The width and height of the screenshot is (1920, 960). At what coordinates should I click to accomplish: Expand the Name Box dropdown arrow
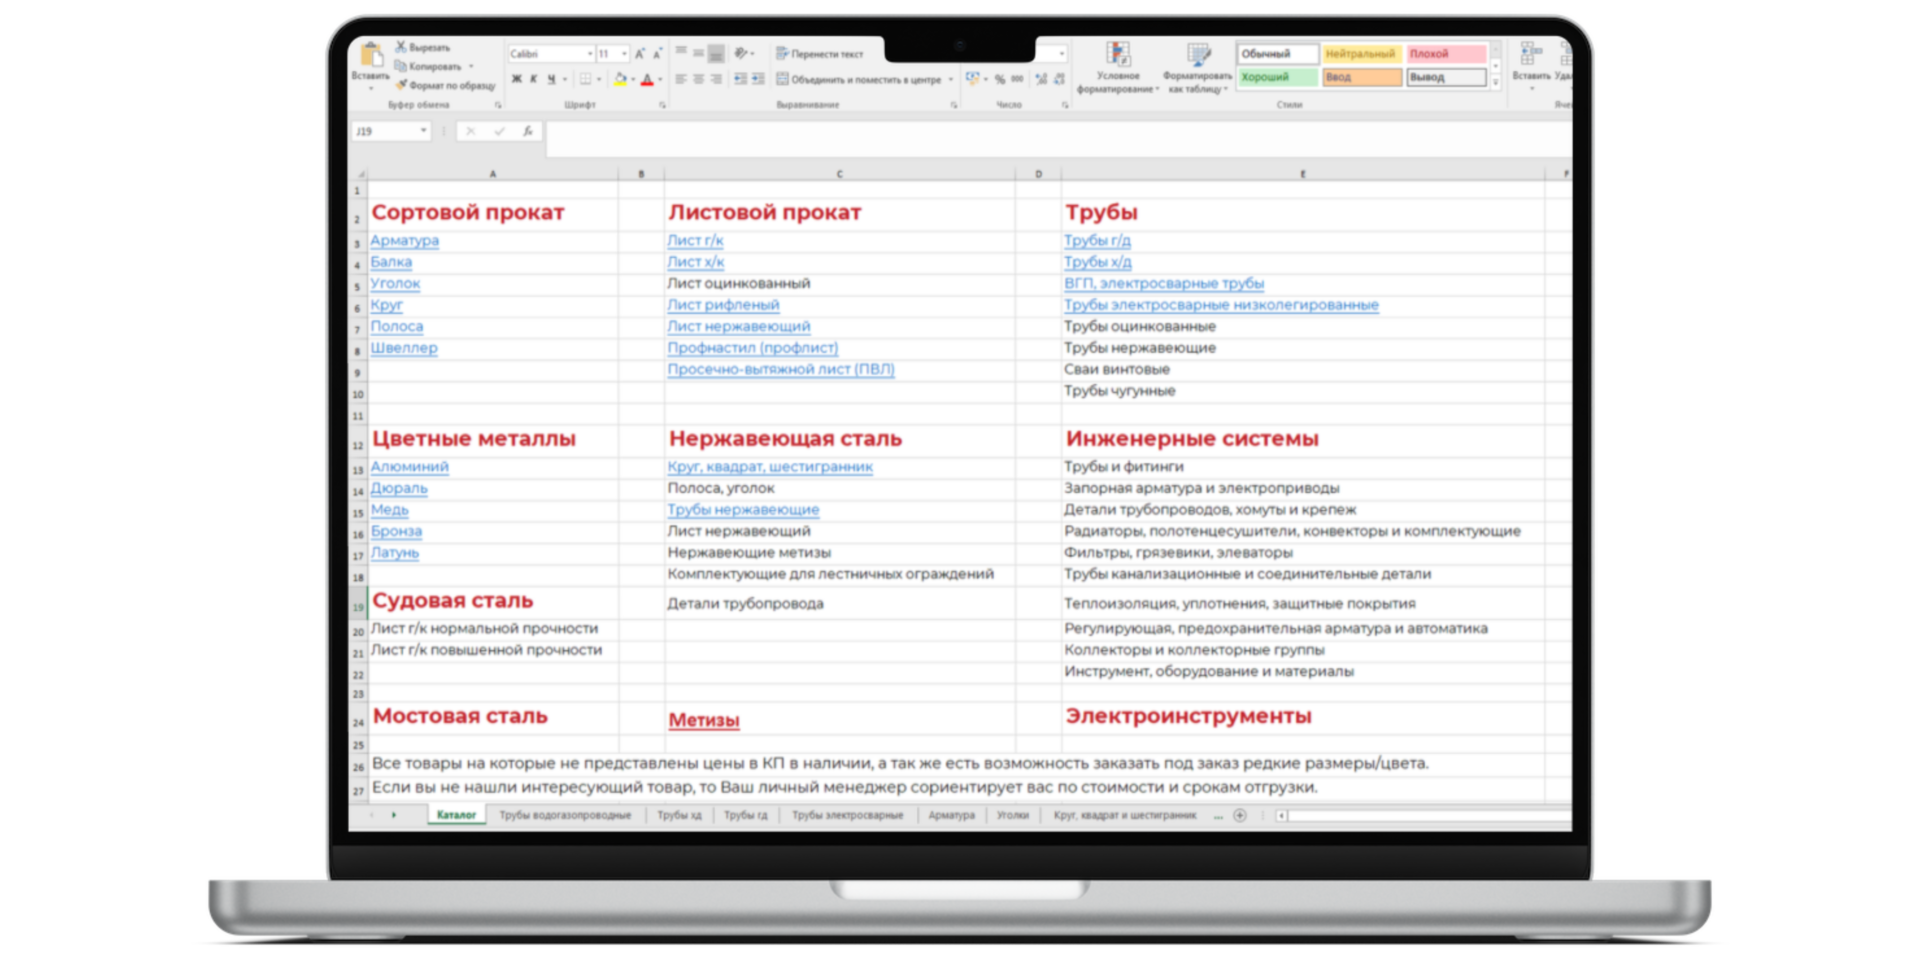[x=423, y=131]
